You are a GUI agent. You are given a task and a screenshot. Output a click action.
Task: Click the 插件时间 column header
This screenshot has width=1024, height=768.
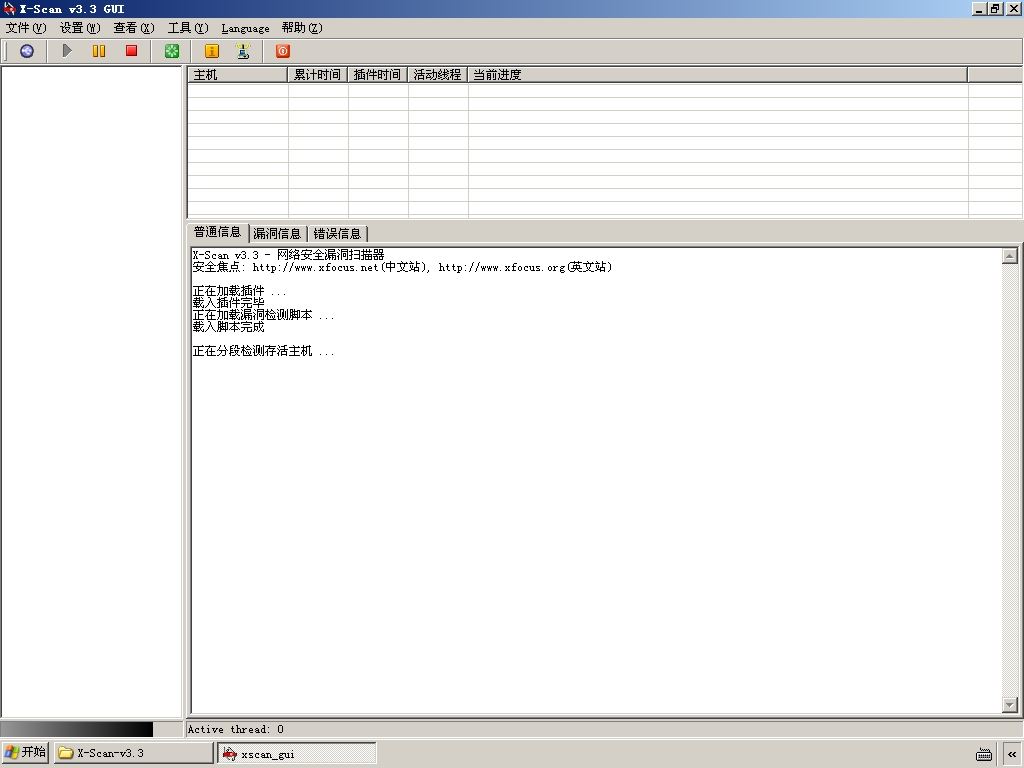[377, 75]
